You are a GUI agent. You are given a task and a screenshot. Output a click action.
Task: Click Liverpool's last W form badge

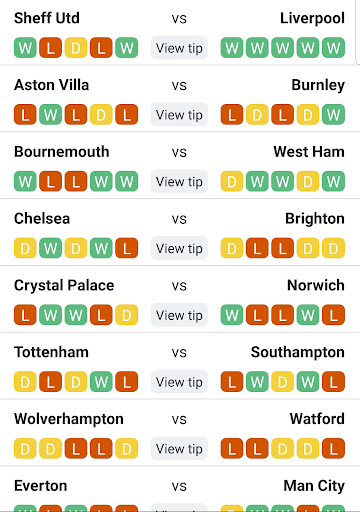tap(333, 48)
